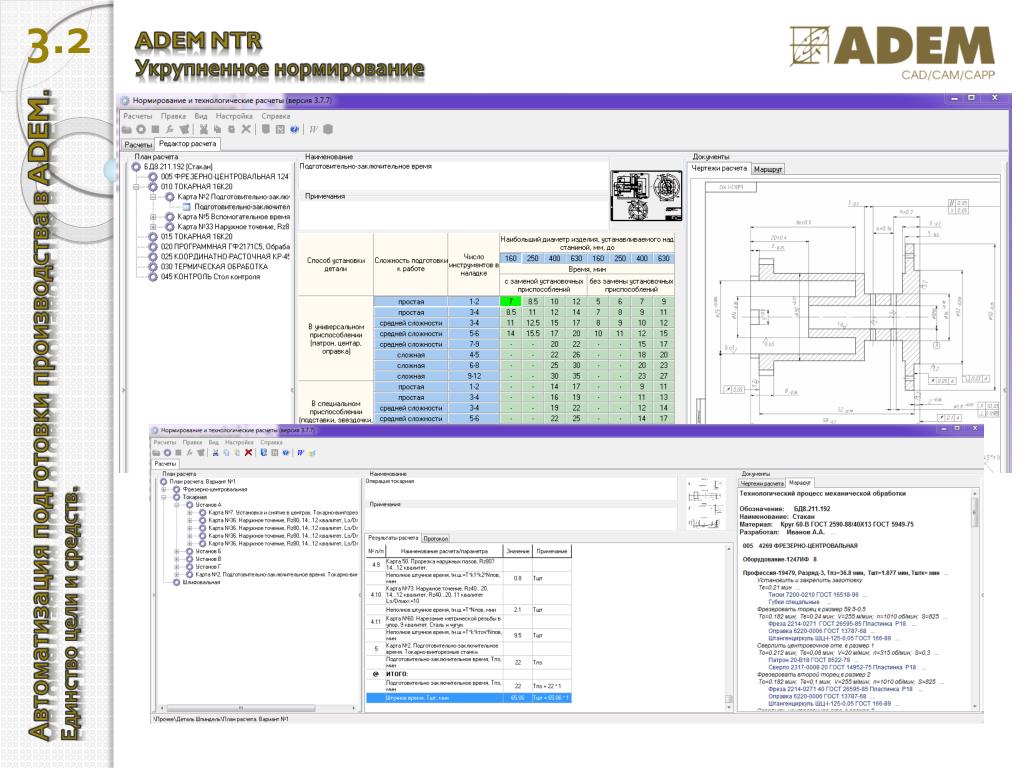The width and height of the screenshot is (1024, 768).
Task: Collapse Токарная node in lower window tree
Action: [x=163, y=497]
